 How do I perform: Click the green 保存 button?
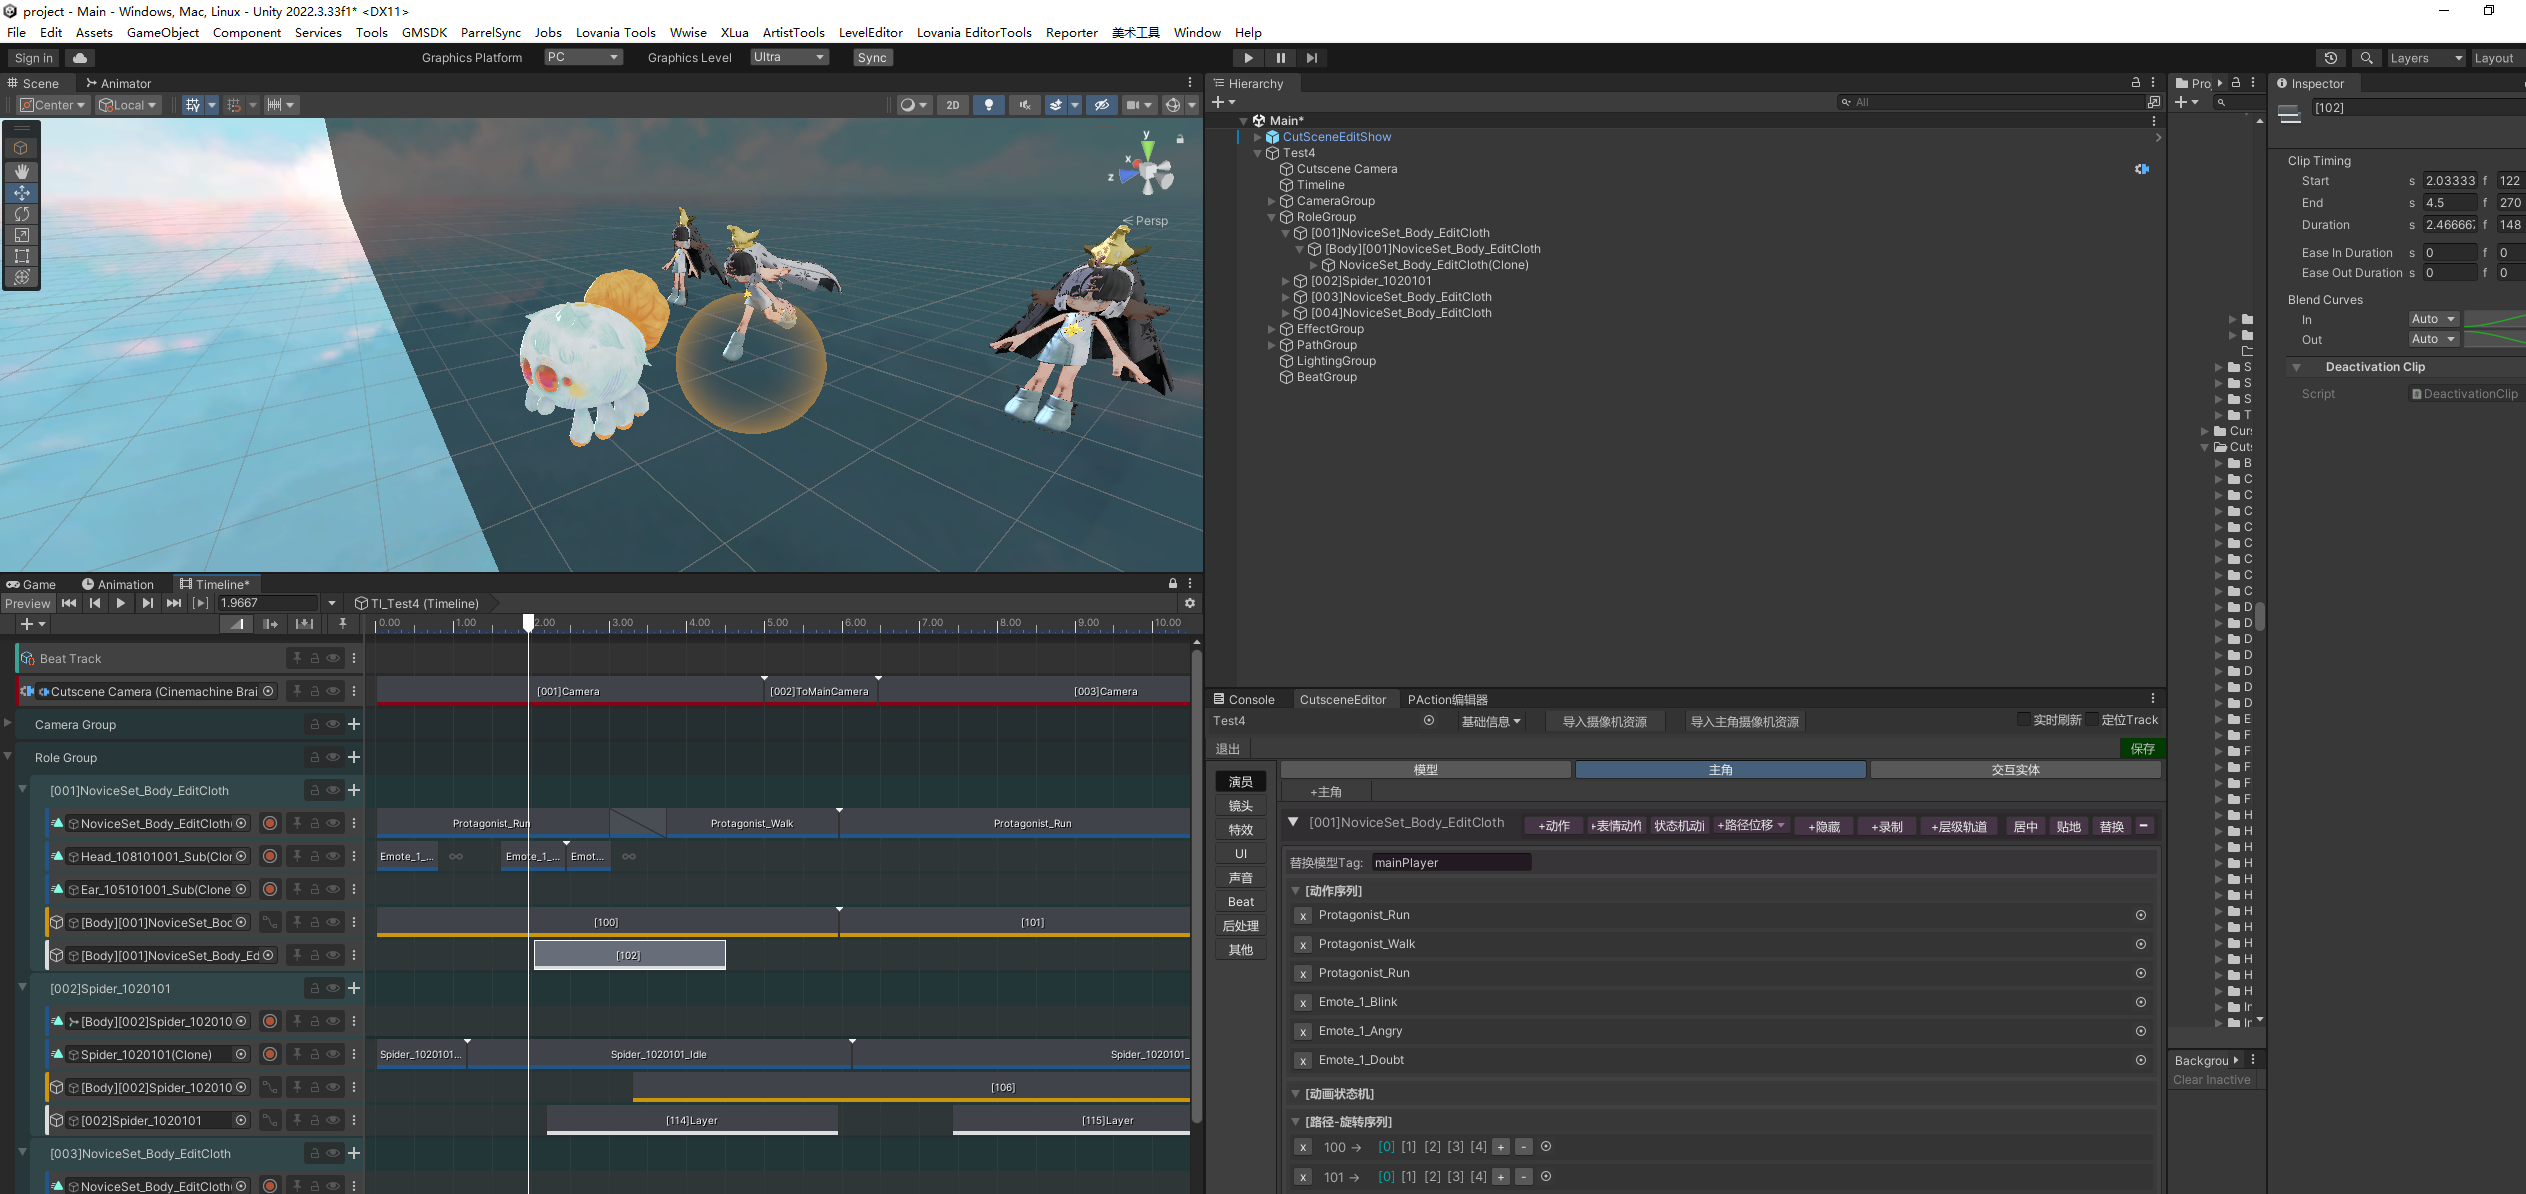2142,748
